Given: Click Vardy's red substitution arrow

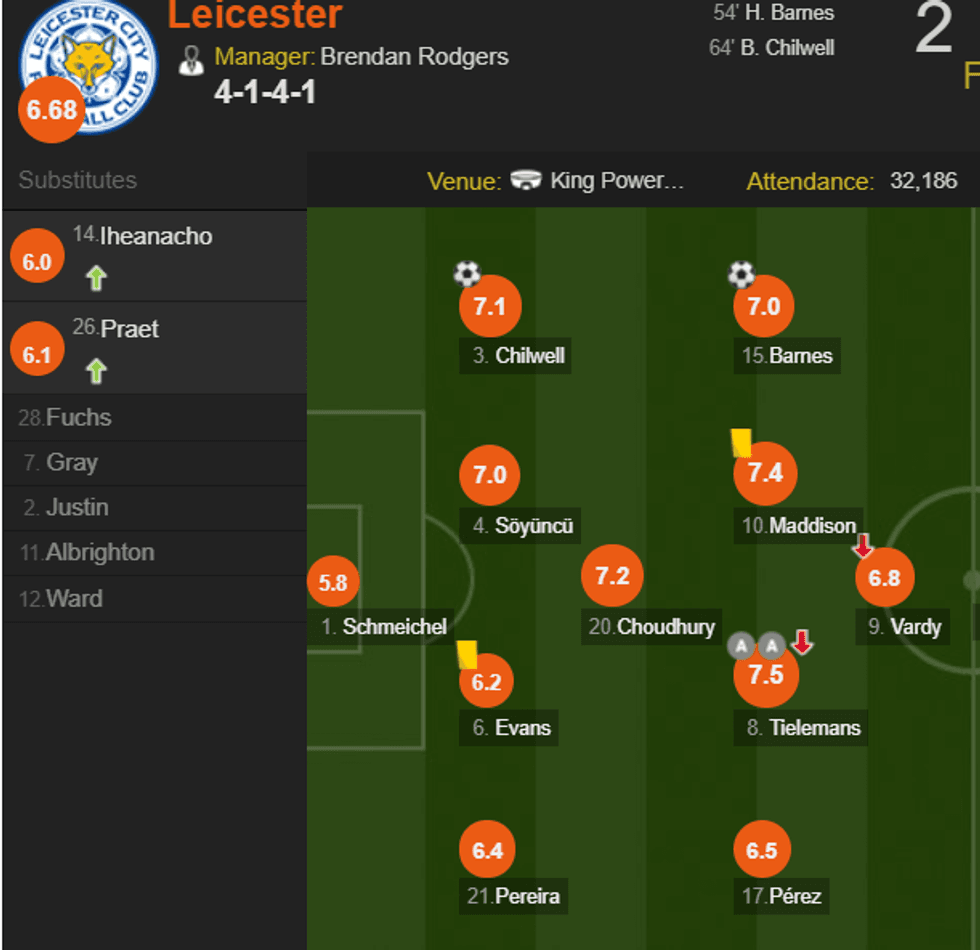Looking at the screenshot, I should coord(863,546).
